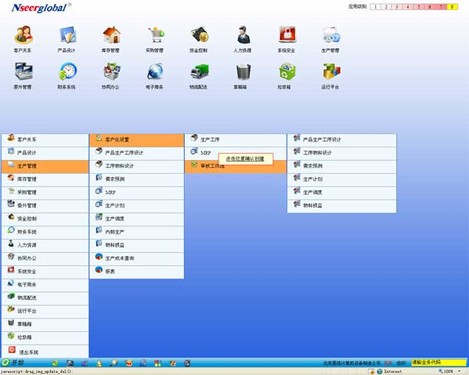
Task: Choose 库存管理 from the start menu list
Action: point(45,179)
